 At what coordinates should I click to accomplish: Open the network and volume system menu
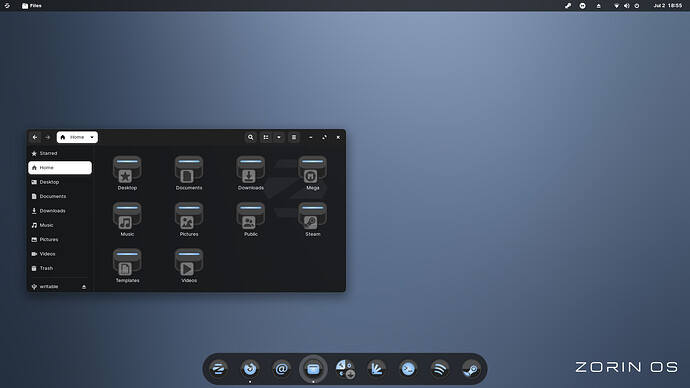pos(627,6)
